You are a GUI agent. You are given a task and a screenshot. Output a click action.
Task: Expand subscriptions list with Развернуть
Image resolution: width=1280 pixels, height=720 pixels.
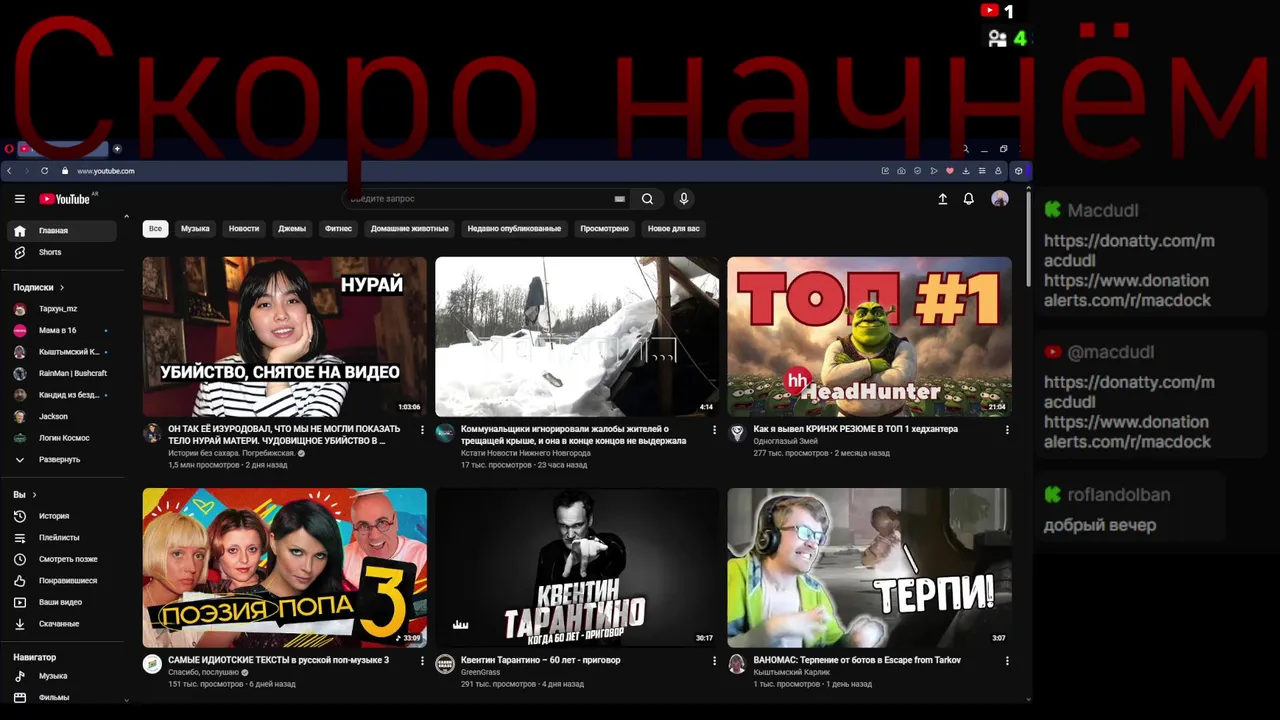pyautogui.click(x=62, y=459)
